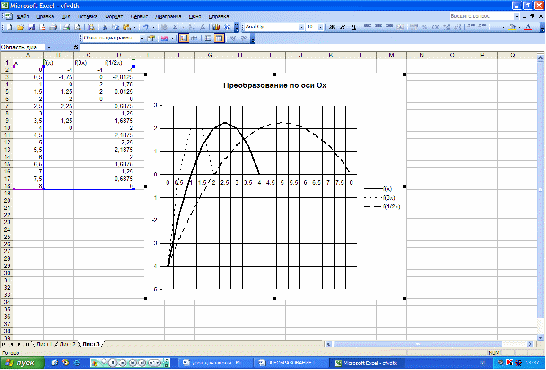Click the fill color bucket swatch
The width and height of the screenshot is (546, 370).
pyautogui.click(x=512, y=27)
